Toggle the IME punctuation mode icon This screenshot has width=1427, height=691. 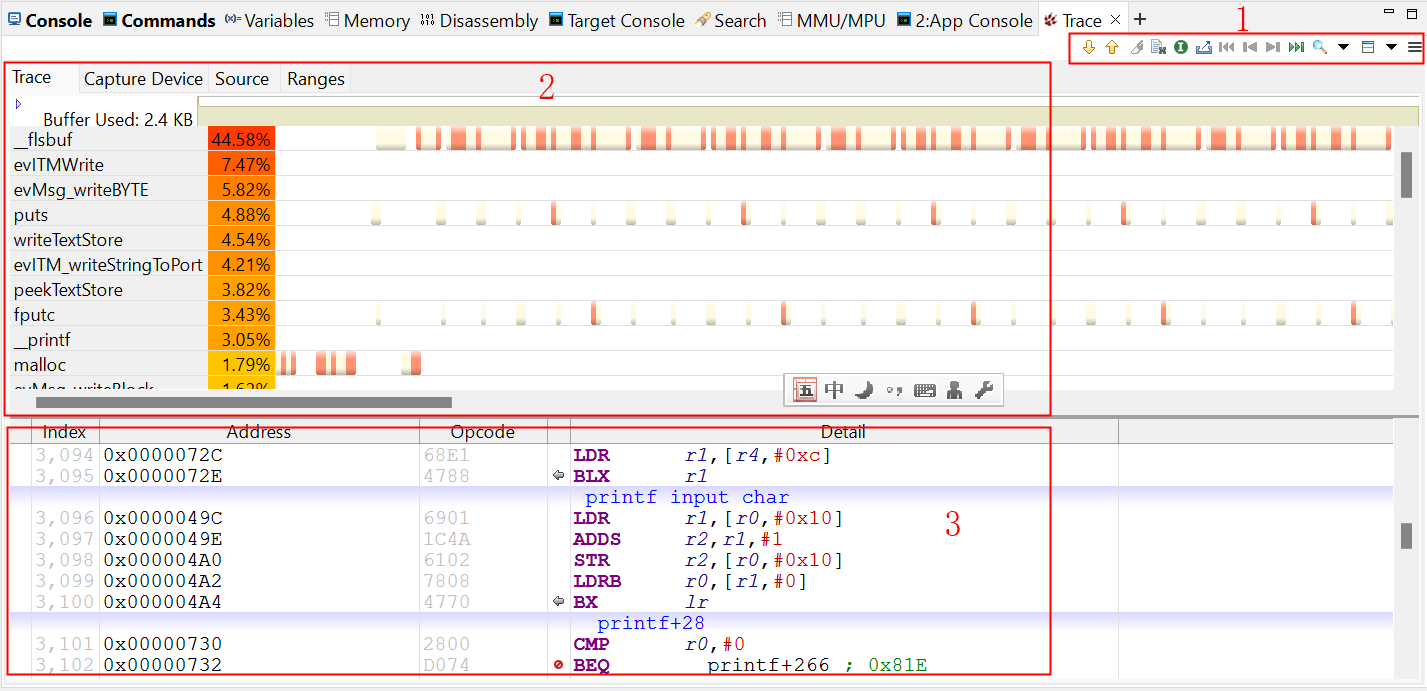pos(894,390)
